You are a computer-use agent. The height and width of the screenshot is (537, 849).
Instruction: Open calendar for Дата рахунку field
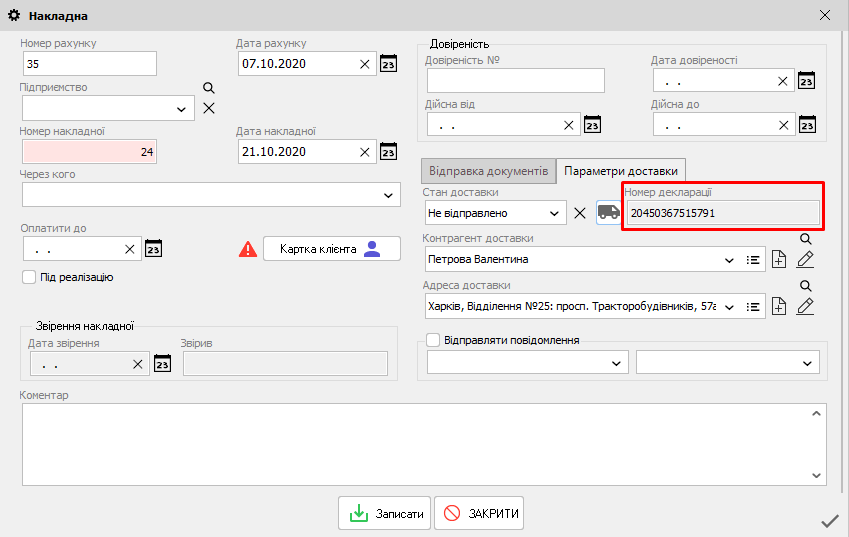coord(389,64)
